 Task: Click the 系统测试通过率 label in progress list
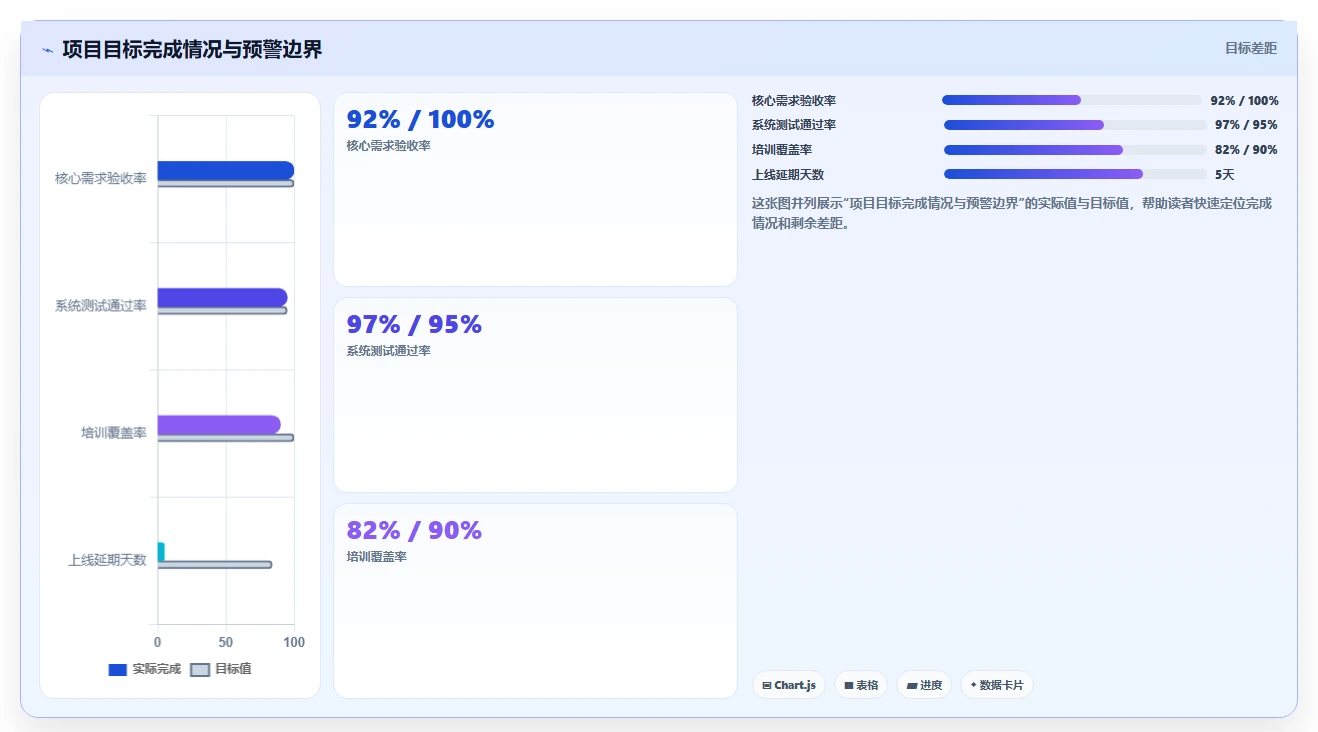tap(794, 125)
